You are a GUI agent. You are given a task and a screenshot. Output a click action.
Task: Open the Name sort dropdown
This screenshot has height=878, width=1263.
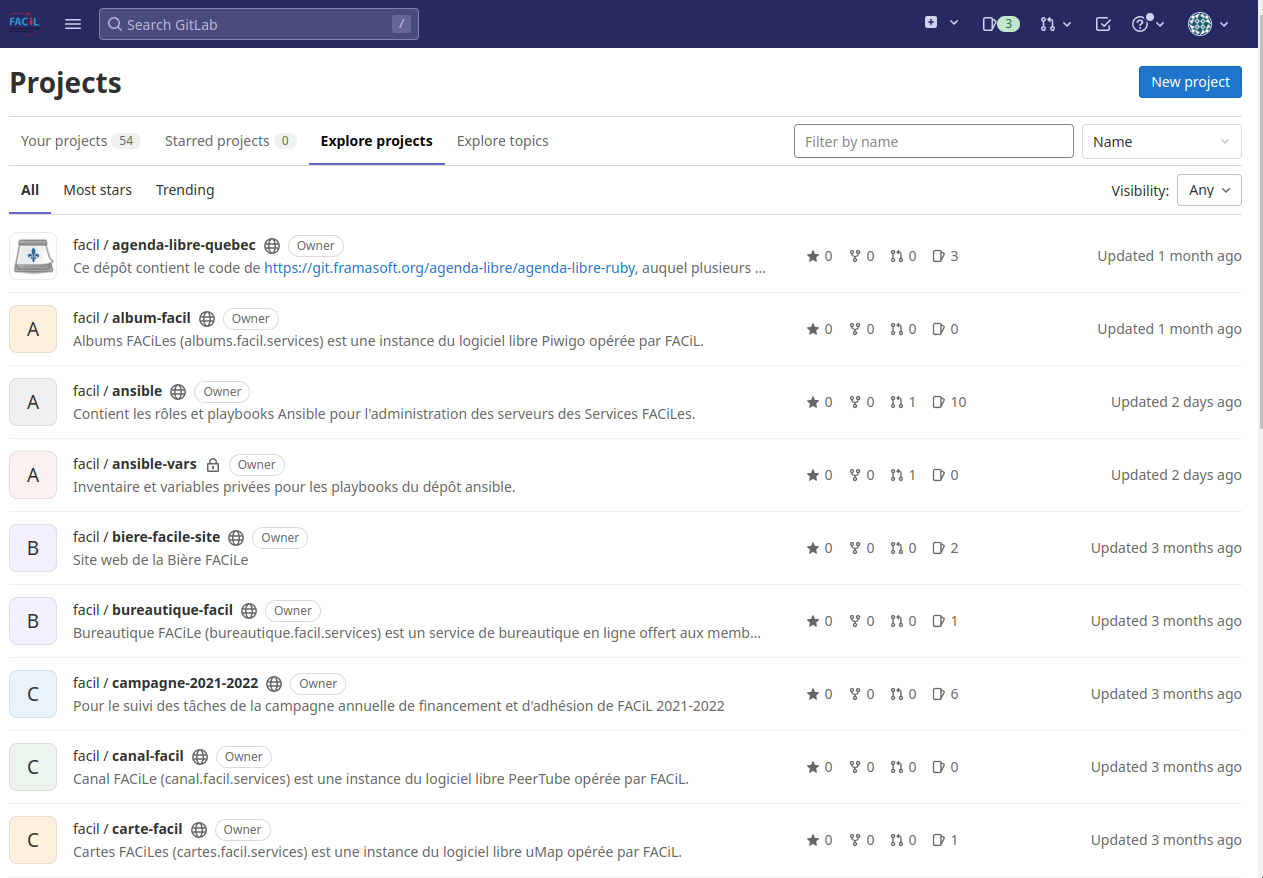point(1162,141)
